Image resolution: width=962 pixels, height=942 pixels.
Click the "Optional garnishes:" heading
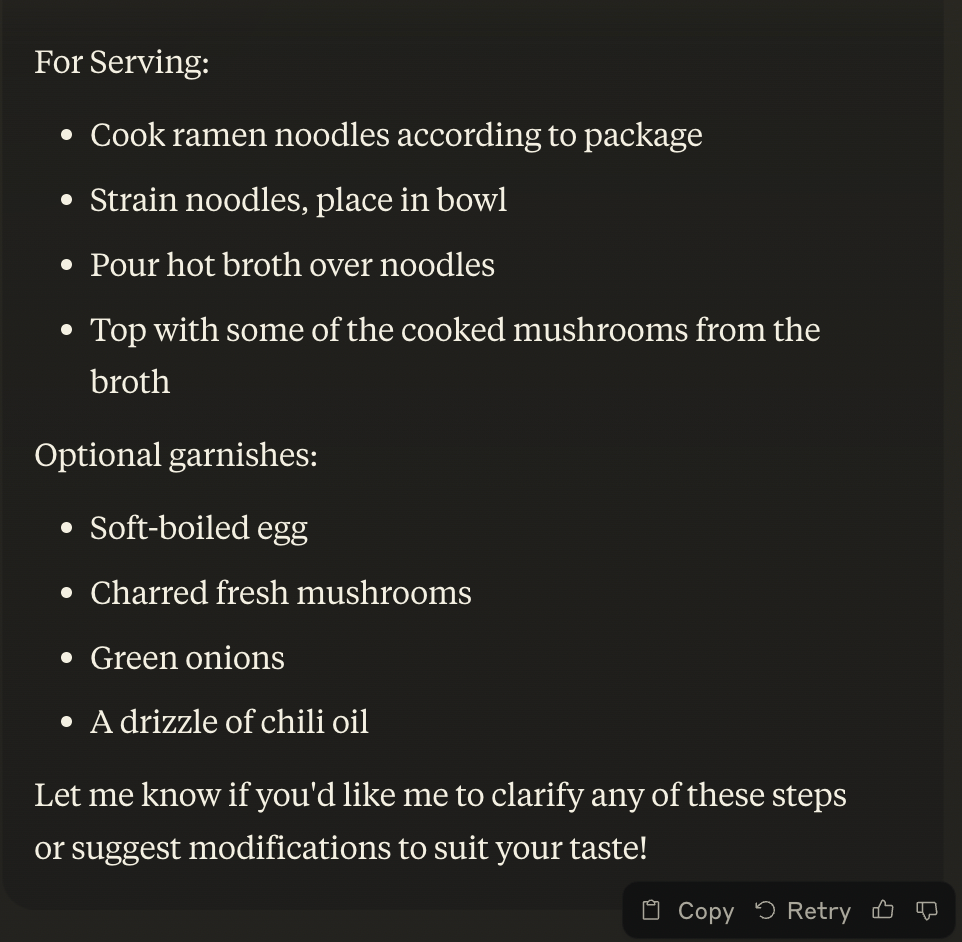point(176,455)
